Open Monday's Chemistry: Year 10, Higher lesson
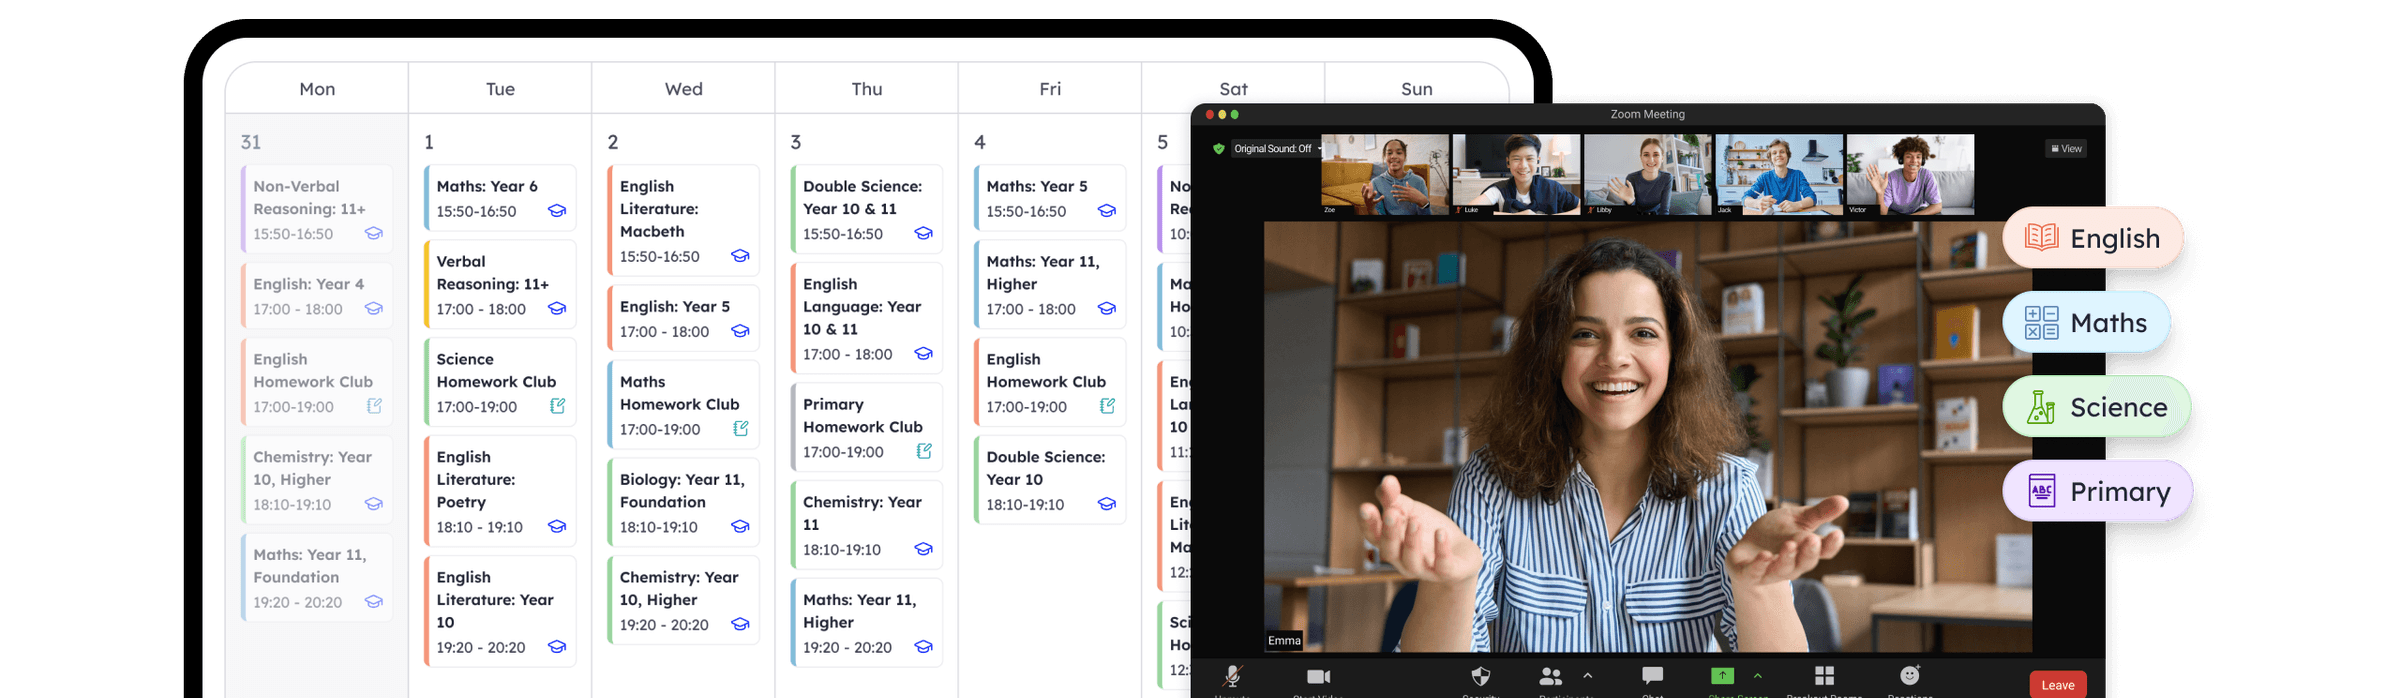 [x=317, y=480]
